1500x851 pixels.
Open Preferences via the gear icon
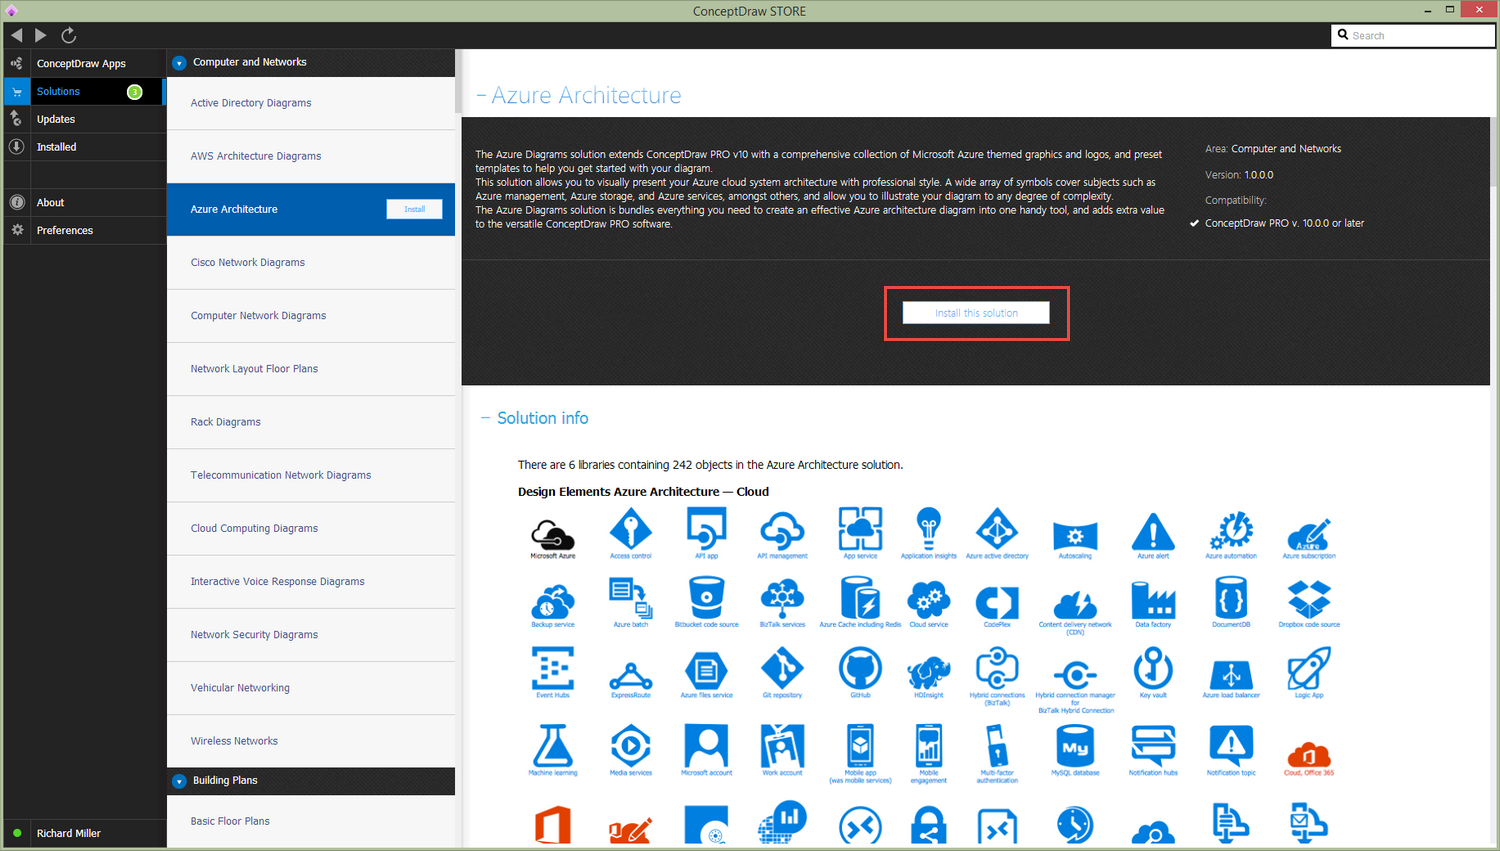tap(16, 230)
